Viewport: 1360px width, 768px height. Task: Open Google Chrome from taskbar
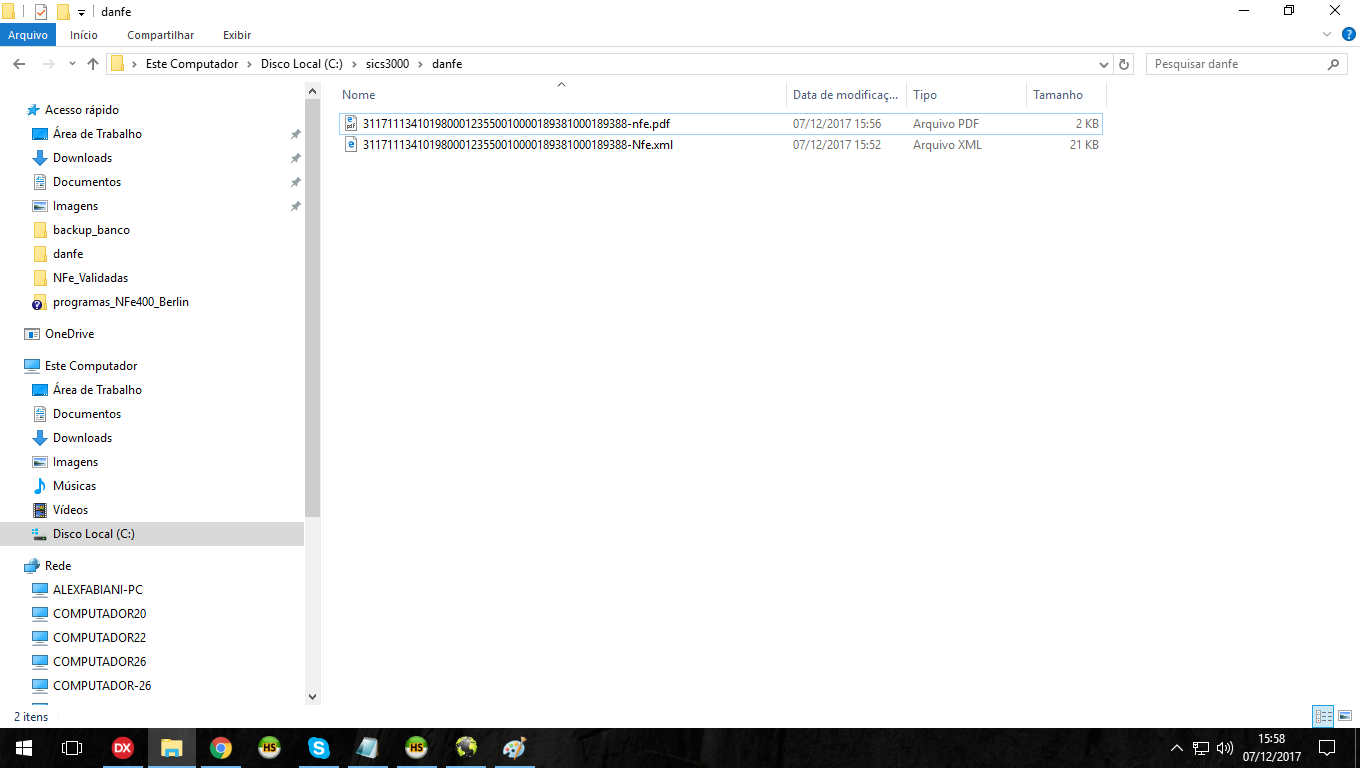pyautogui.click(x=220, y=748)
